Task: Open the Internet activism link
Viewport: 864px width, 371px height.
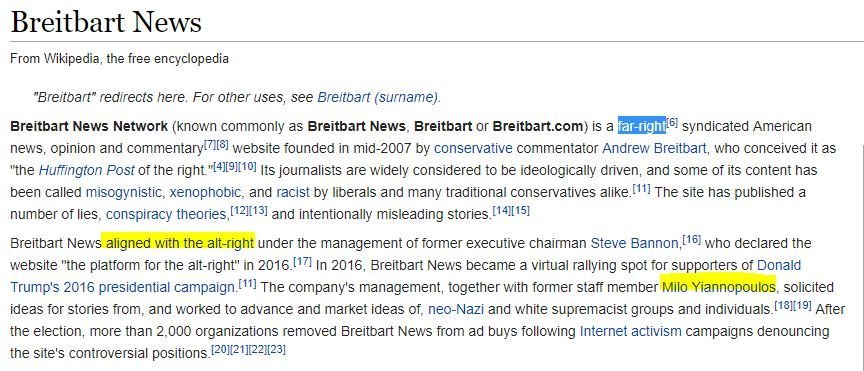Action: coord(630,331)
